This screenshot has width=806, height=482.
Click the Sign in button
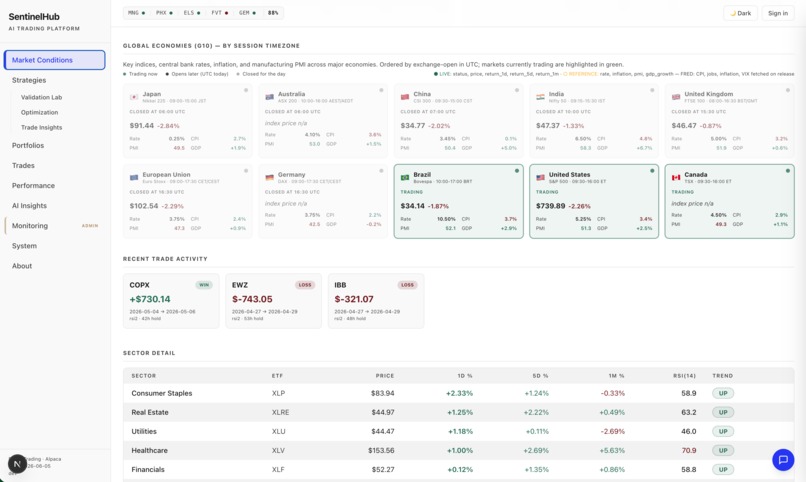[x=778, y=13]
